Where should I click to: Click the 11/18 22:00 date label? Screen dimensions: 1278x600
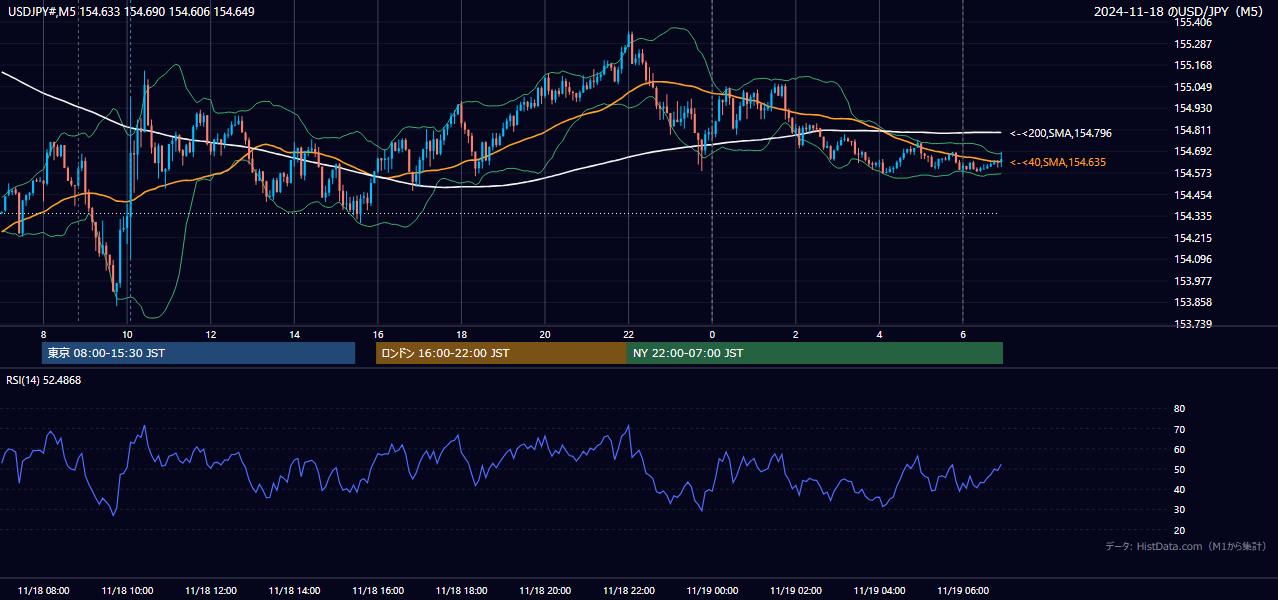[x=628, y=591]
